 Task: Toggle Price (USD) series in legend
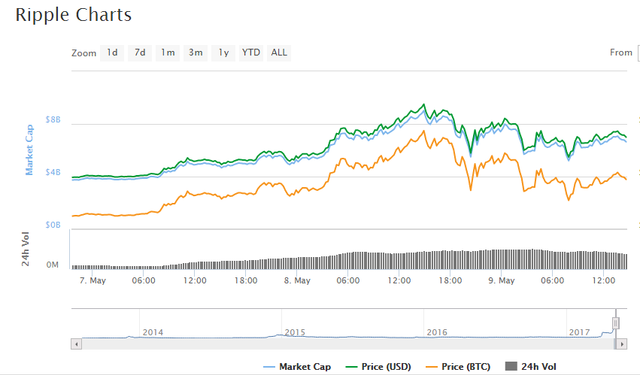(378, 367)
